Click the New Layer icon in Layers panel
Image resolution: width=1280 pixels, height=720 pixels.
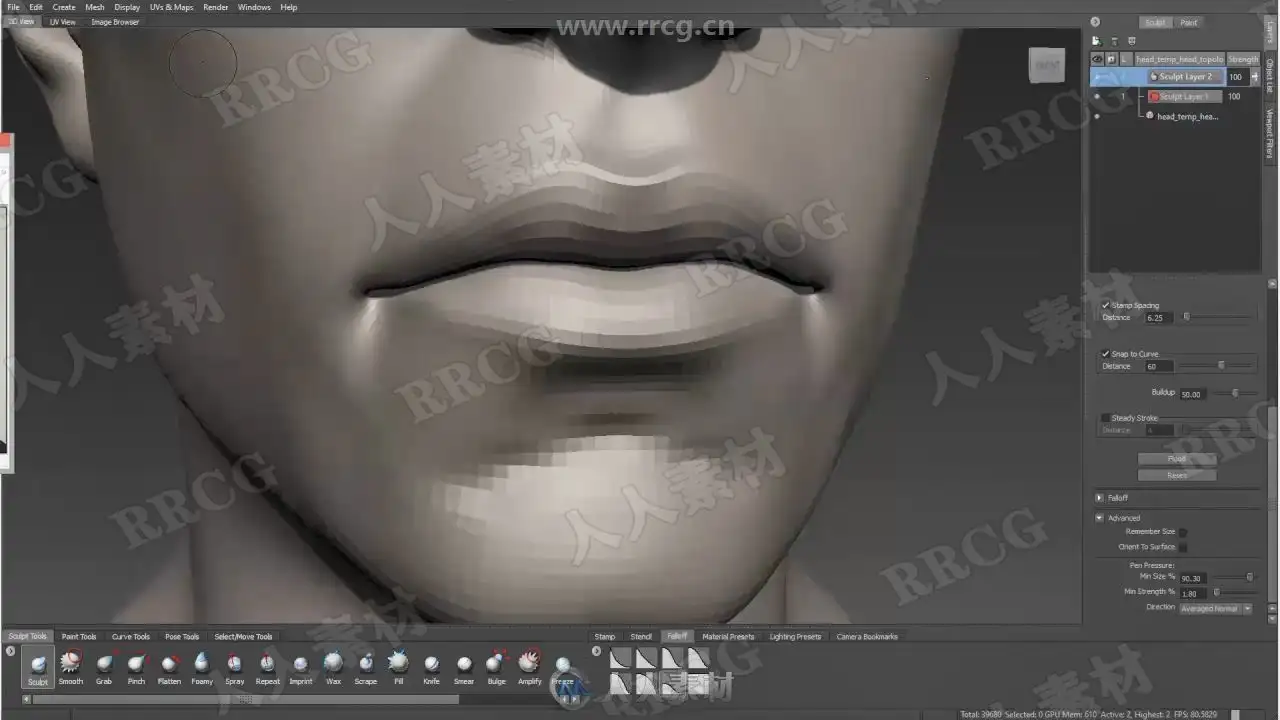click(x=1096, y=41)
